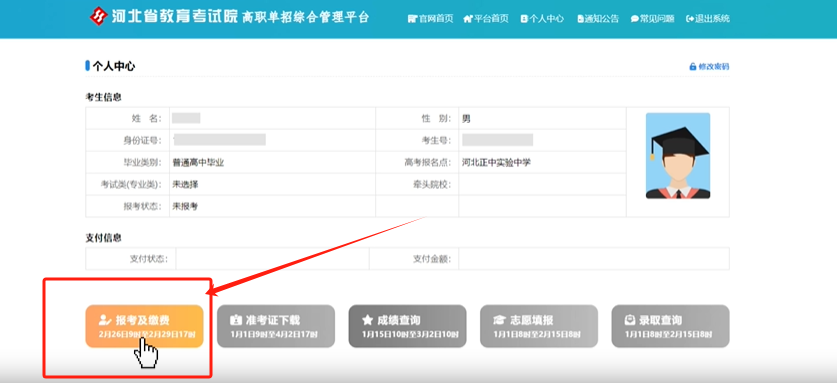The image size is (837, 383).
Task: Click the 修改密码 link
Action: 714,67
